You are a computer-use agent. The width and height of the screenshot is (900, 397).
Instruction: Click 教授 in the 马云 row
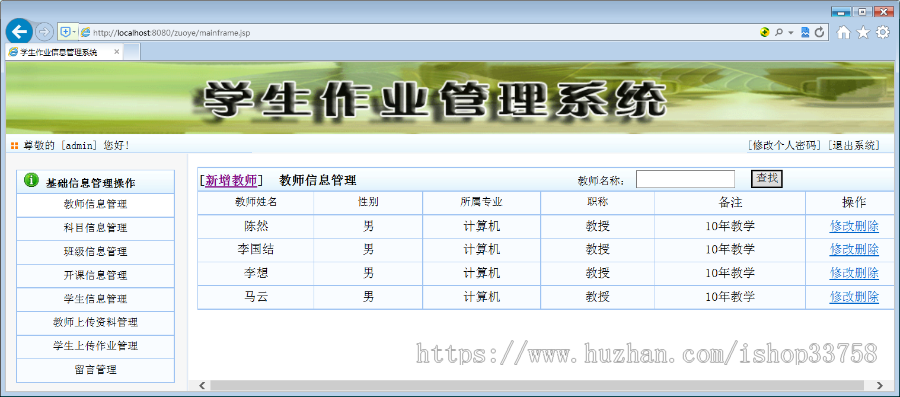pyautogui.click(x=598, y=297)
